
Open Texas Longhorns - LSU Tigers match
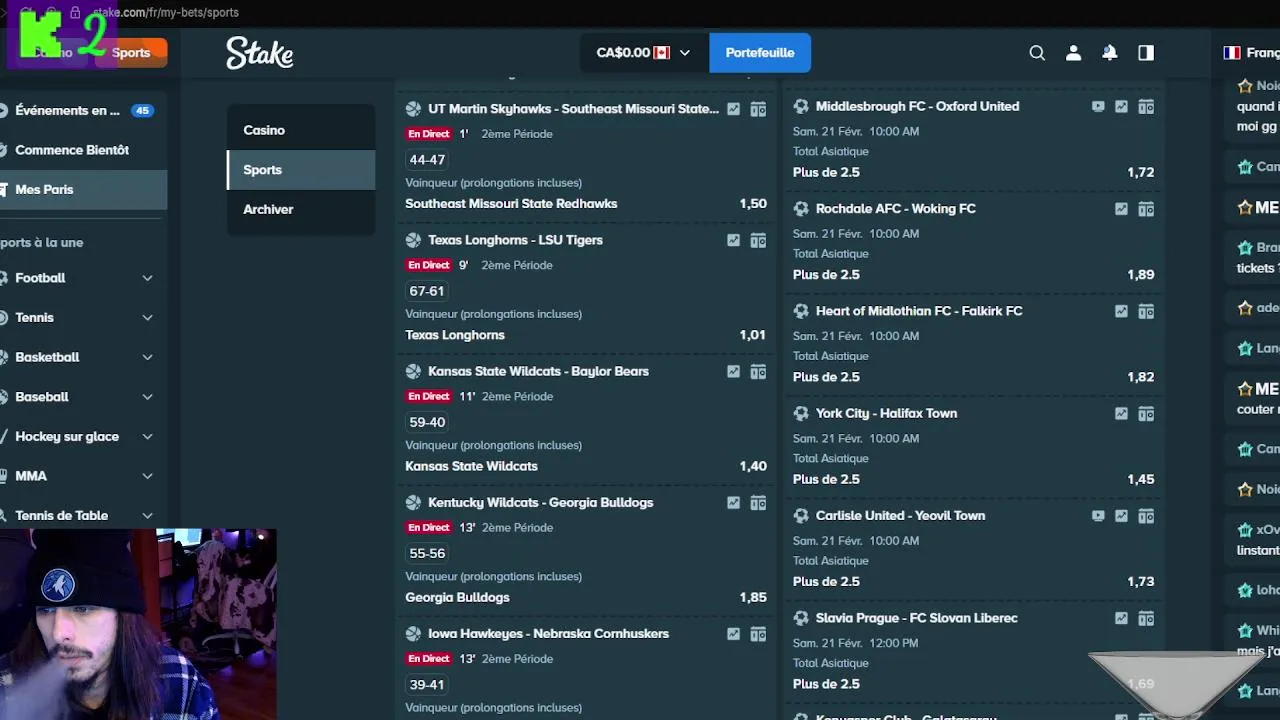[515, 240]
